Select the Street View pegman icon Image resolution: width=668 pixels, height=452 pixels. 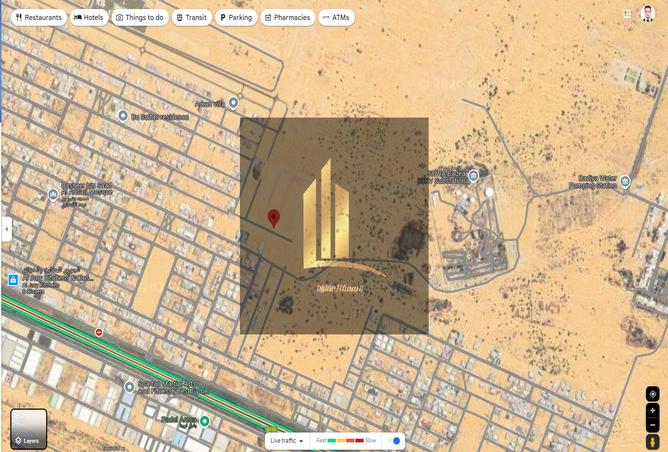652,441
